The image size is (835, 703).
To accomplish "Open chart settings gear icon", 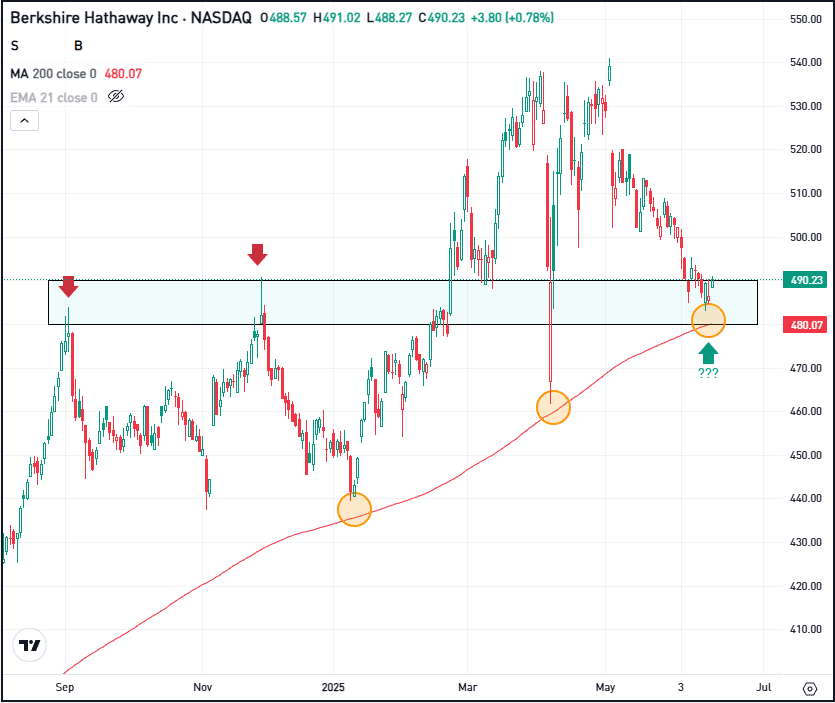I will click(809, 689).
